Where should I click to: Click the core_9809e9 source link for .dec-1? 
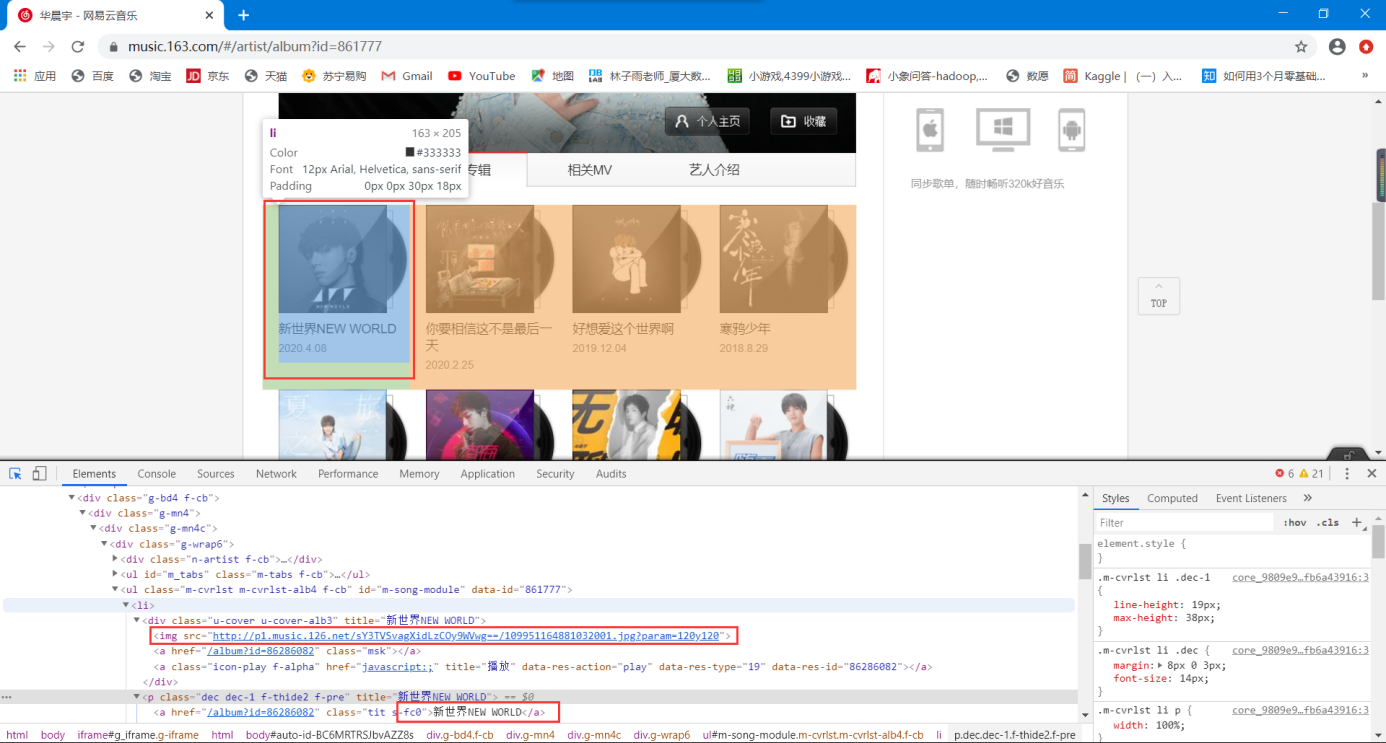[1299, 577]
